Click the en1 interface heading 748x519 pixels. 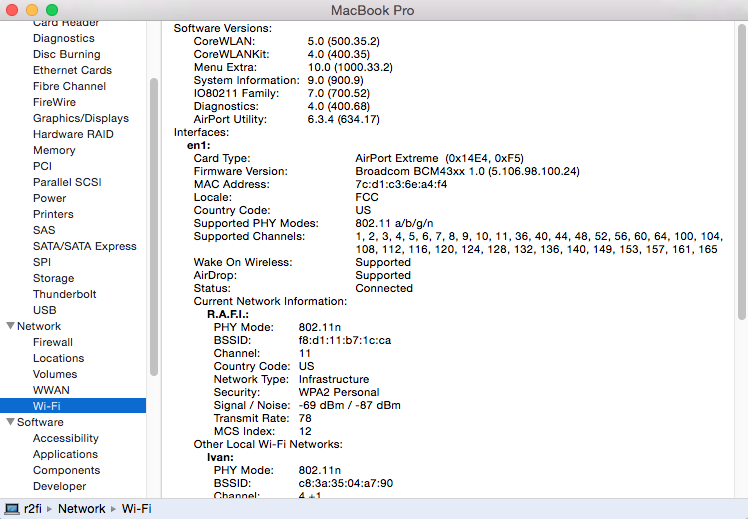pyautogui.click(x=198, y=145)
